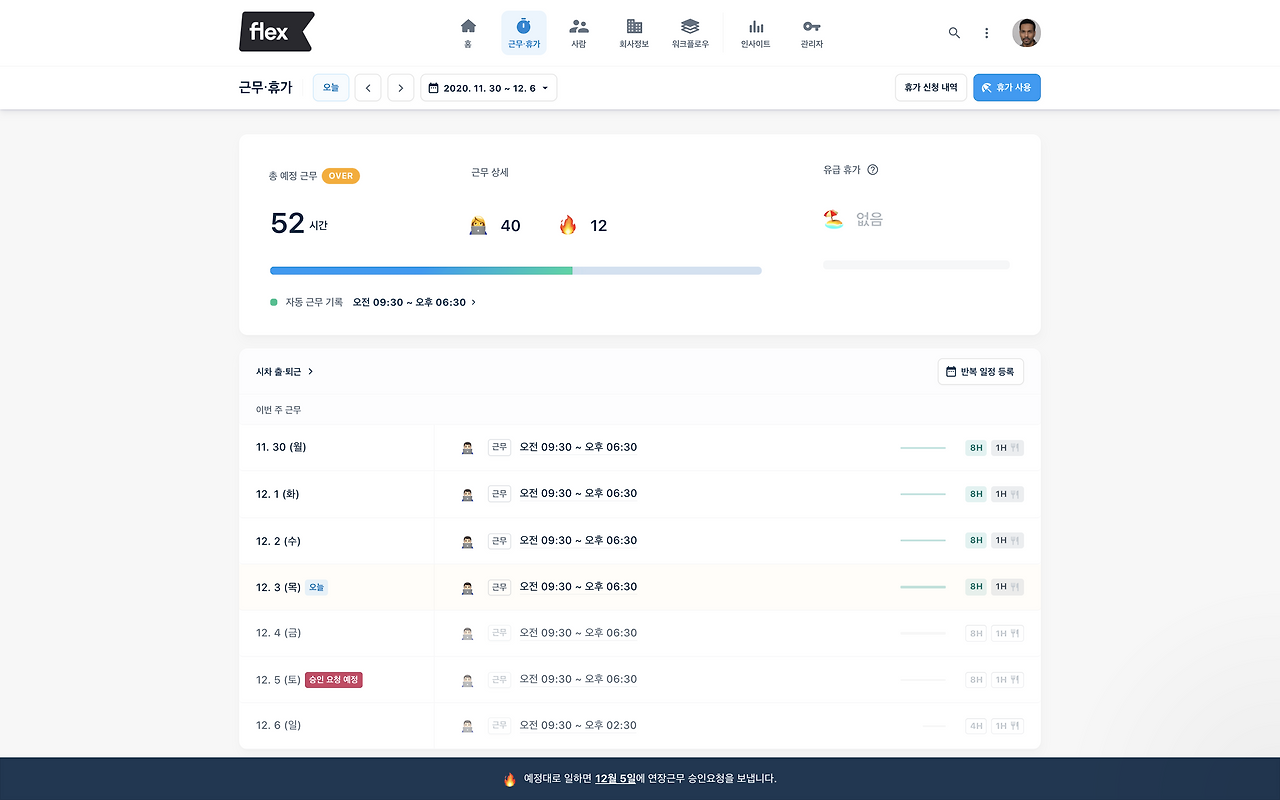Click the fire icon in bottom banner
The image size is (1280, 800).
click(x=510, y=779)
